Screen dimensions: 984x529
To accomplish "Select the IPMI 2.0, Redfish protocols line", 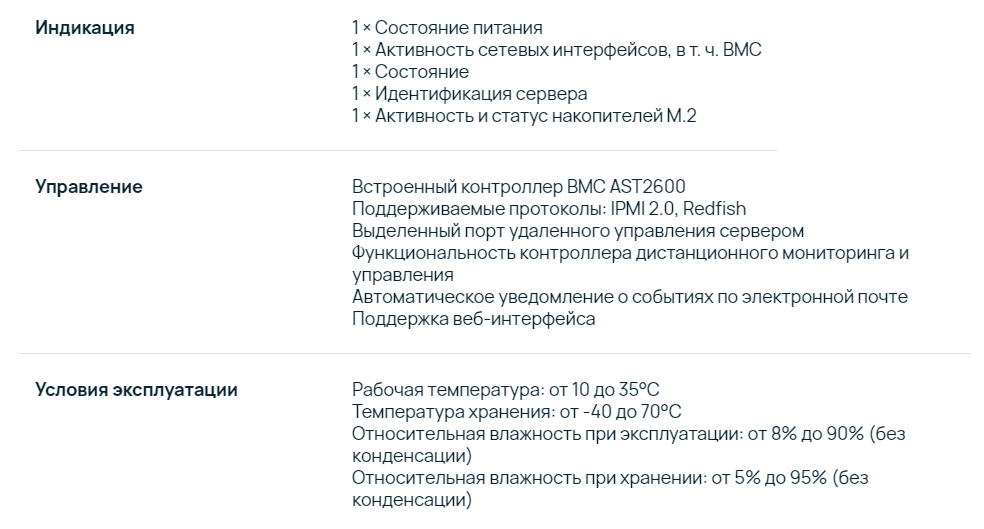I will 548,208.
